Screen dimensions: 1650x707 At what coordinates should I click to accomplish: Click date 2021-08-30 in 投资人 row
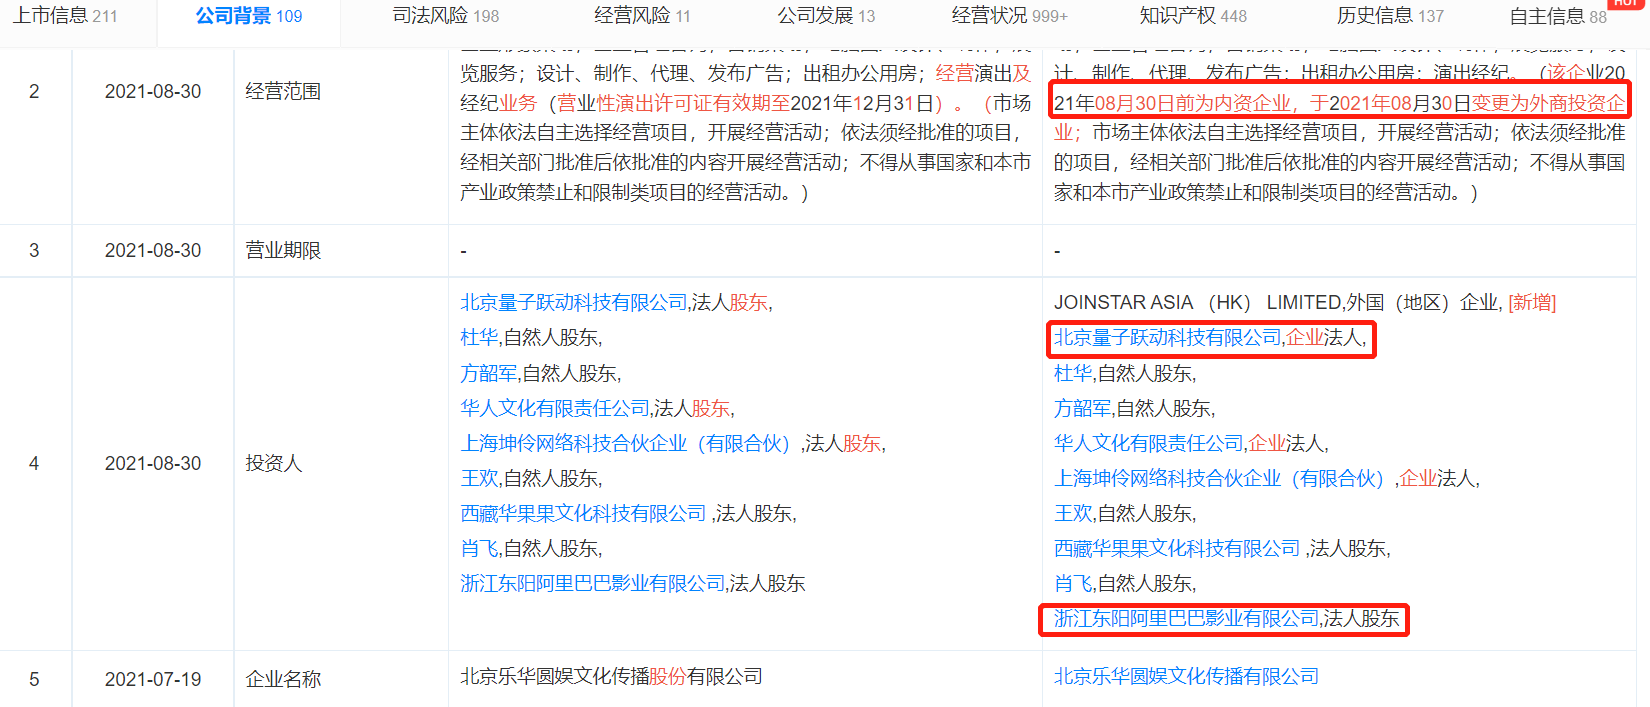click(153, 464)
